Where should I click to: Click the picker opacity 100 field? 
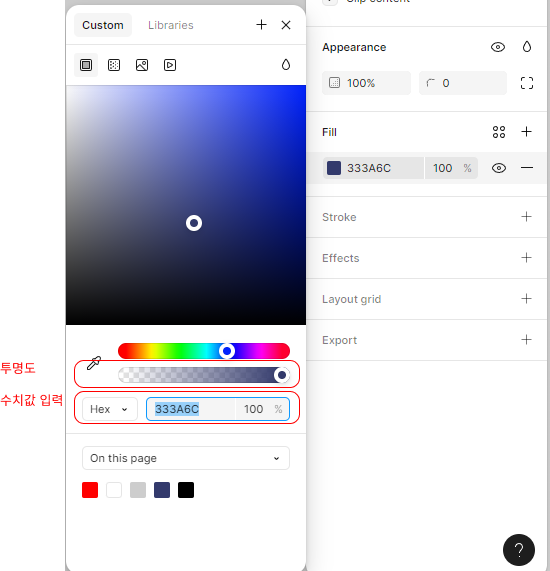(x=262, y=409)
